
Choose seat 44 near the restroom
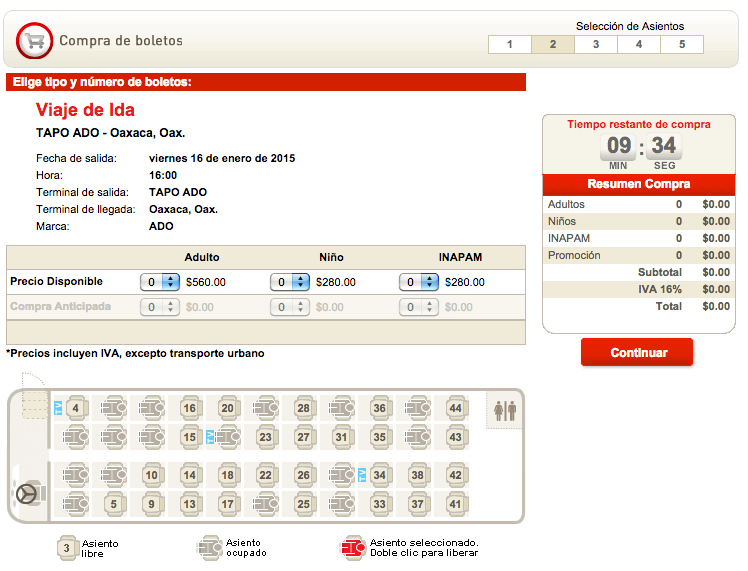pyautogui.click(x=455, y=408)
